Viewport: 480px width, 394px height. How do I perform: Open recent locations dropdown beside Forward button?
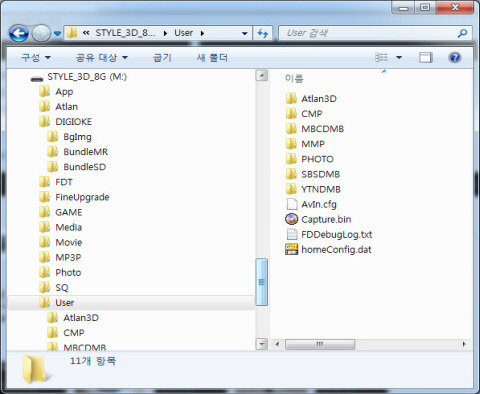pos(57,34)
